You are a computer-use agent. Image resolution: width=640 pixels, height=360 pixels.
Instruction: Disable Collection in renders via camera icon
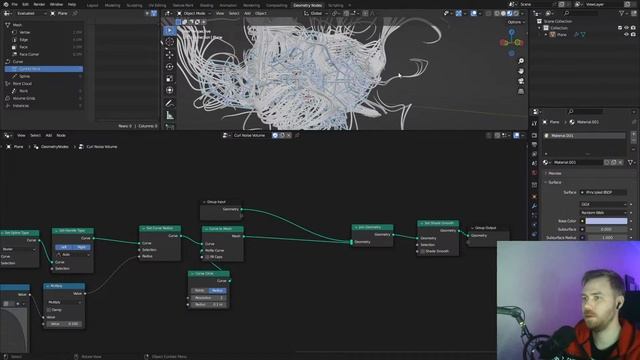[x=633, y=28]
